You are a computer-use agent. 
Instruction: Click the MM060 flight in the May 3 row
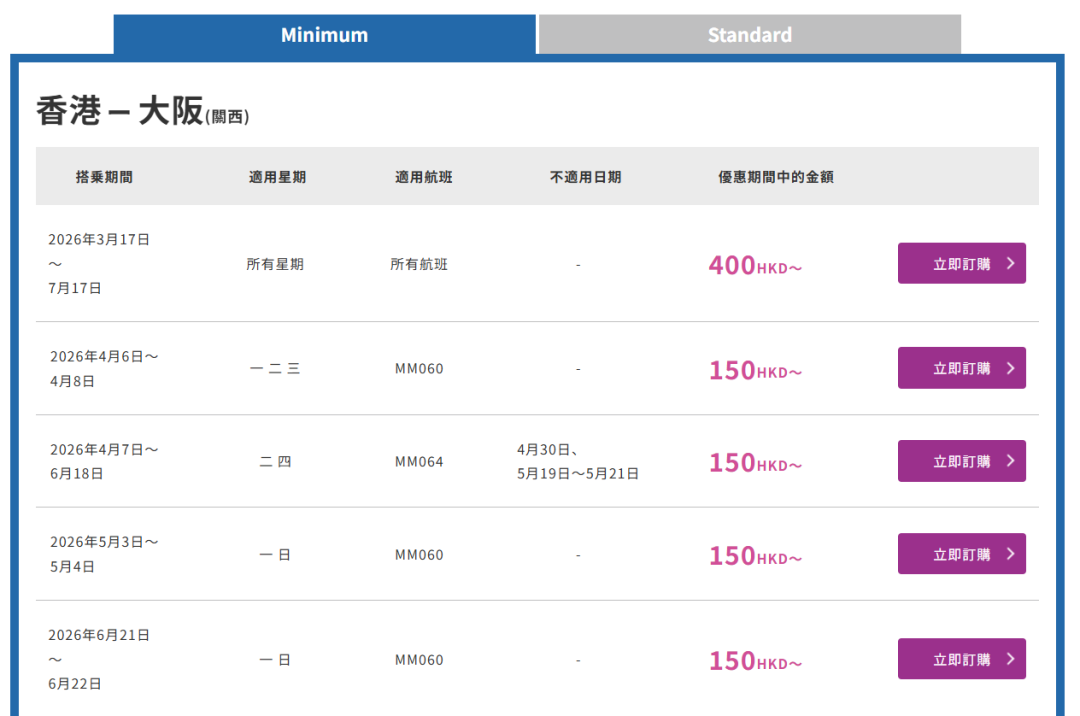pyautogui.click(x=419, y=555)
